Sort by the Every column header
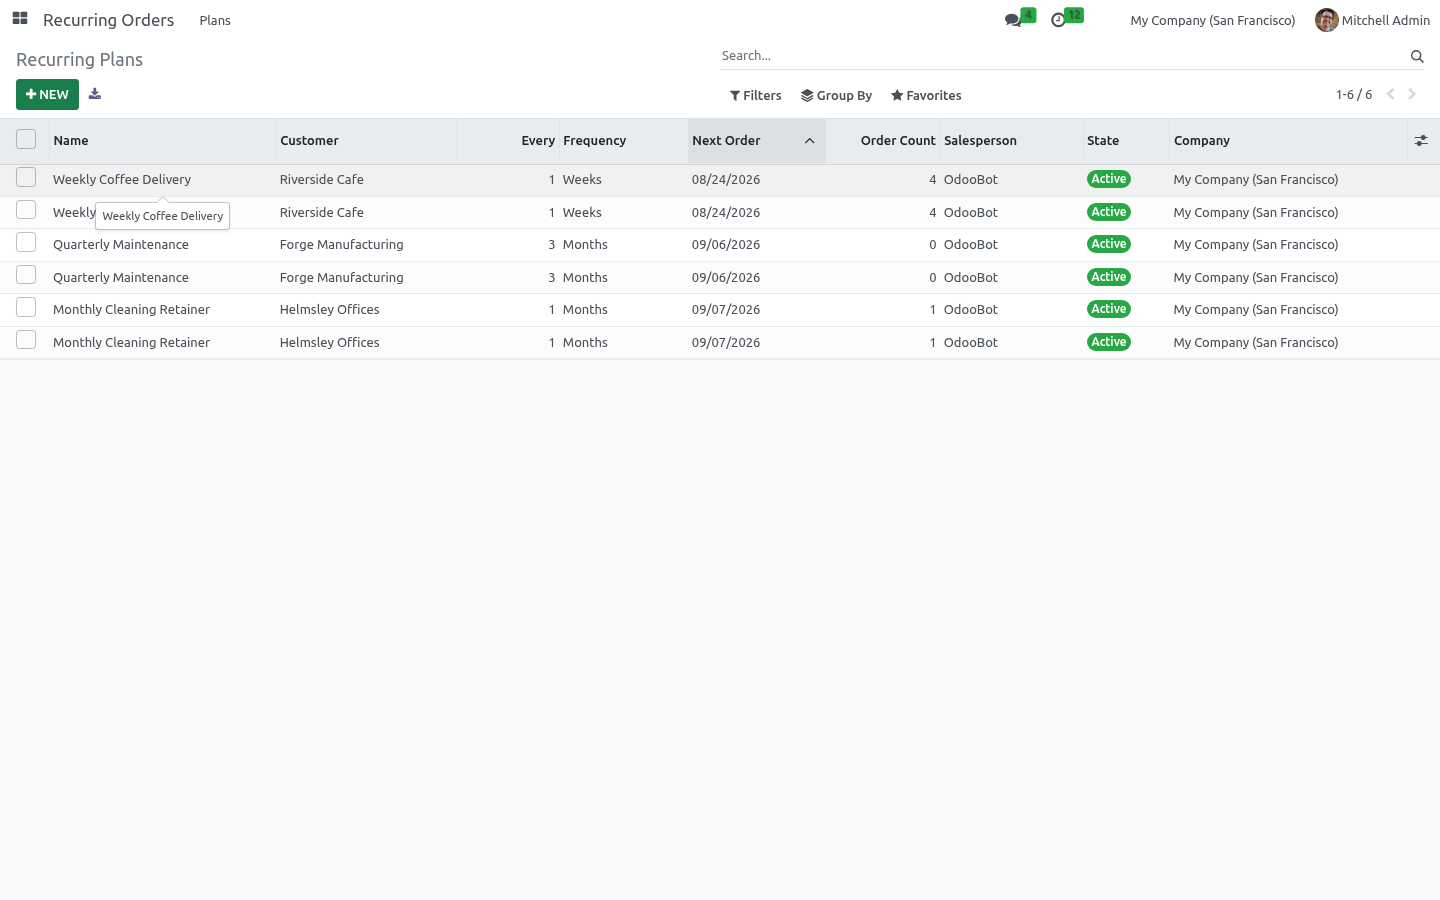This screenshot has width=1440, height=900. tap(509, 141)
